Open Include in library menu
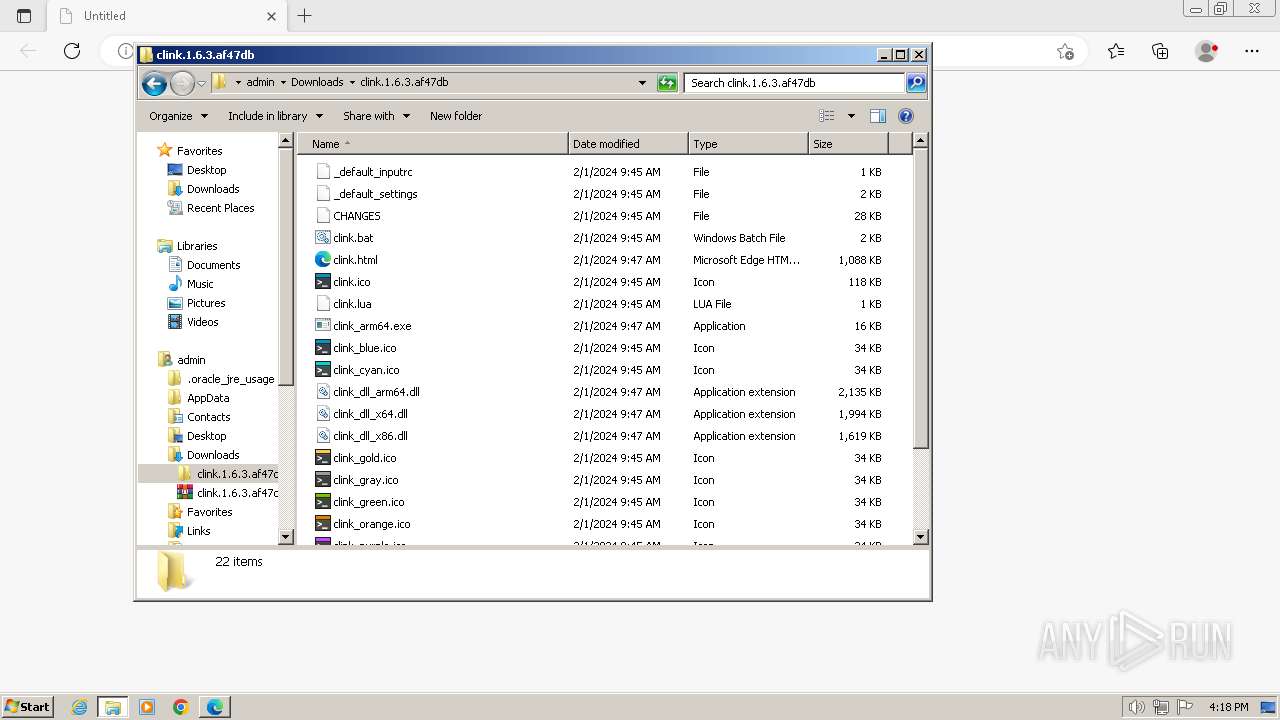The height and width of the screenshot is (720, 1280). [x=275, y=116]
